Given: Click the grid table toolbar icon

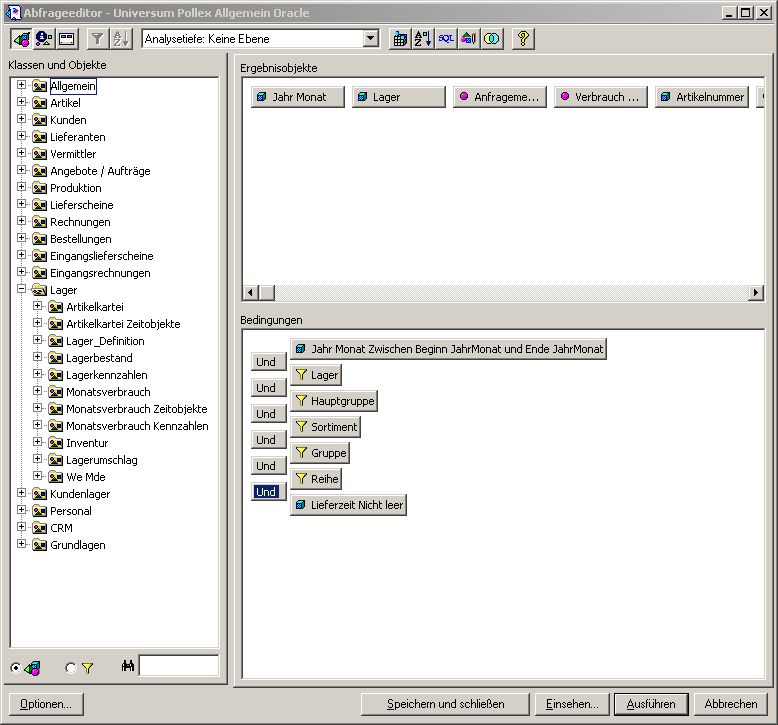Looking at the screenshot, I should 400,39.
